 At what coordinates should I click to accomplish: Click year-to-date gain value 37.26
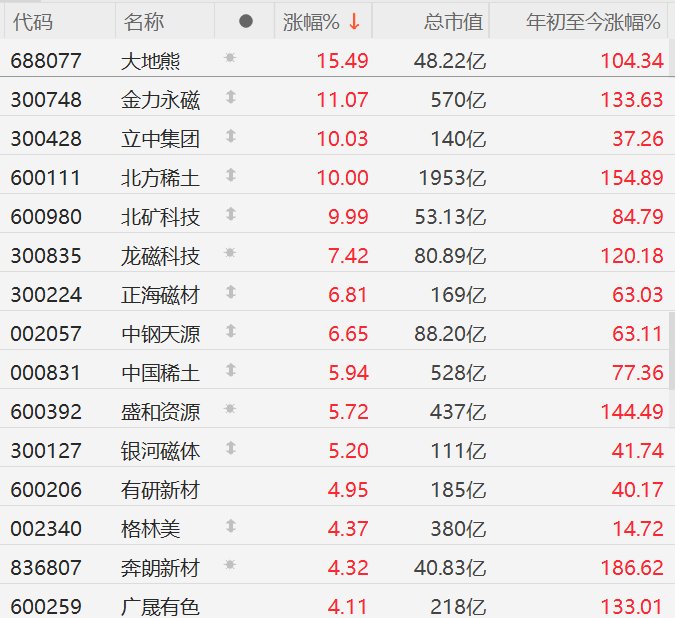click(x=638, y=139)
